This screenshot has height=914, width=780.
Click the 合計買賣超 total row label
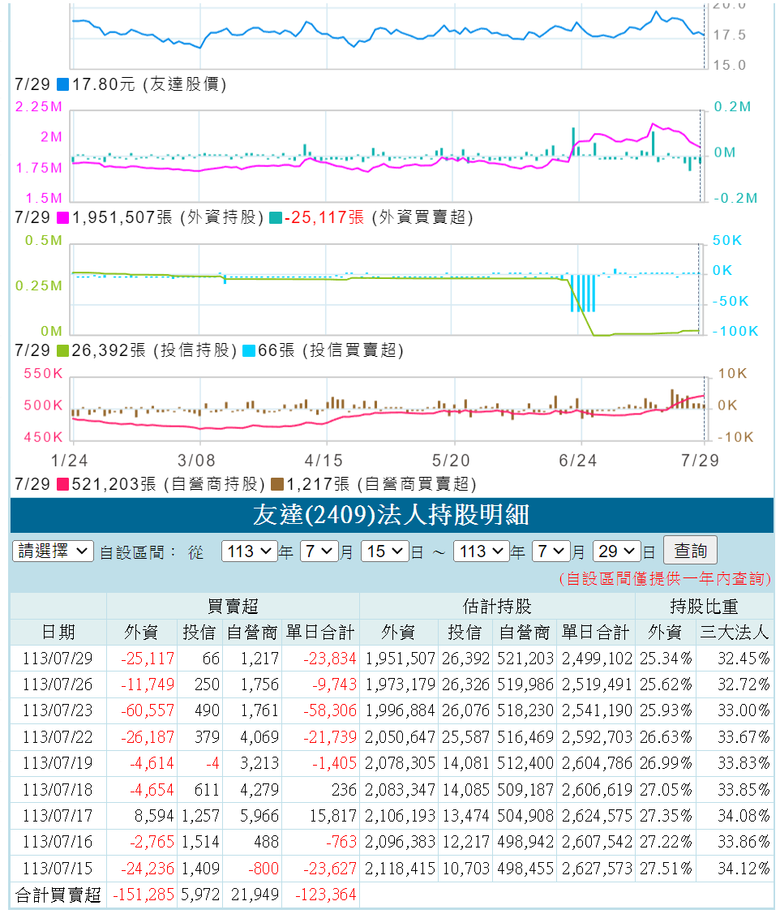click(58, 895)
